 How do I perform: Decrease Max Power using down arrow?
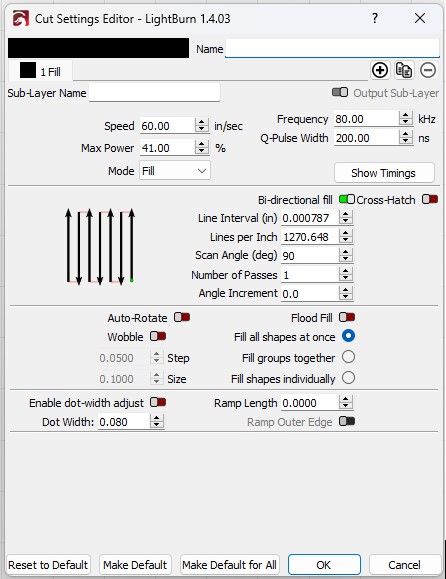pyautogui.click(x=202, y=151)
